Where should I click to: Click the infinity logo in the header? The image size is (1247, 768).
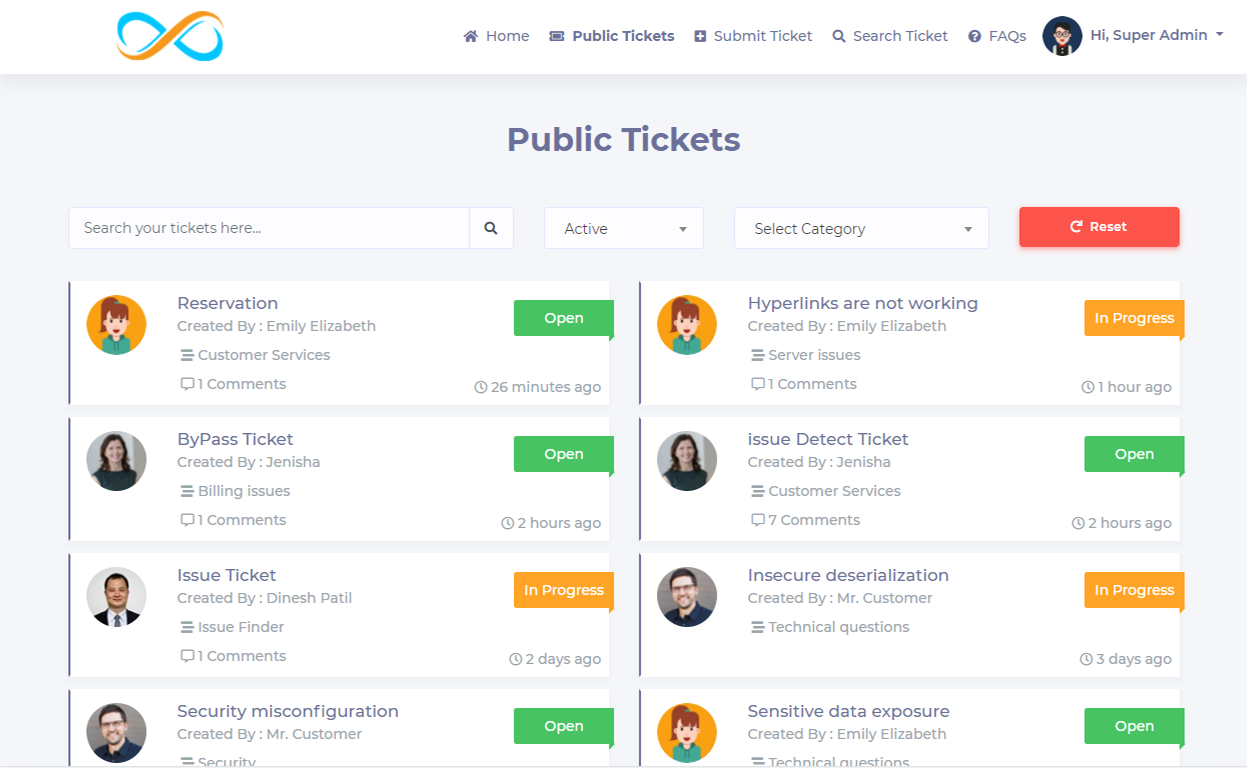click(168, 36)
